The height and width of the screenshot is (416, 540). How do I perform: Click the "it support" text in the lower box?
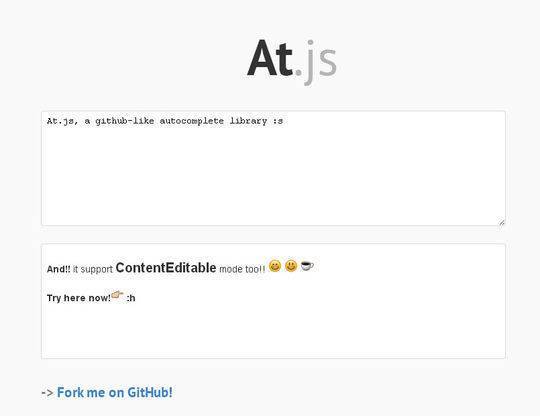(93, 269)
